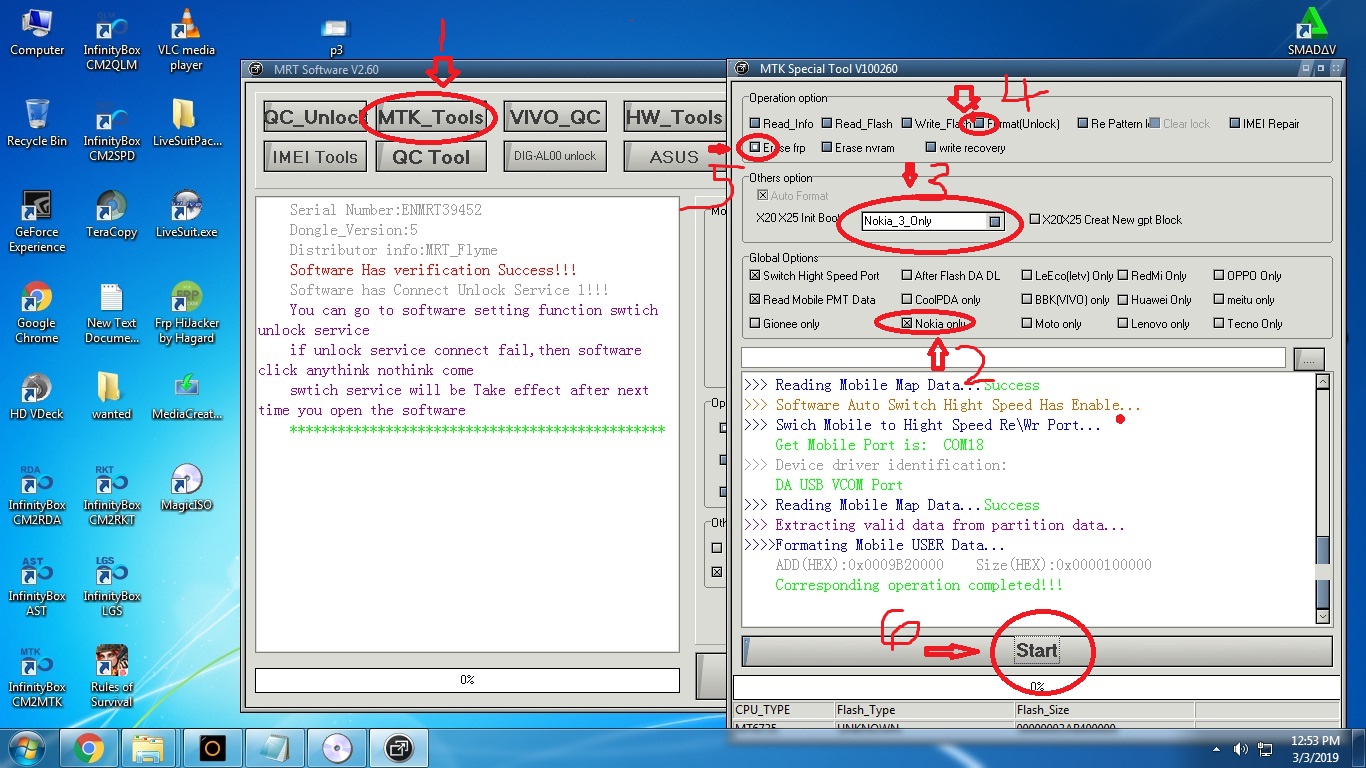Open QC Tool in MRT Software

click(431, 156)
